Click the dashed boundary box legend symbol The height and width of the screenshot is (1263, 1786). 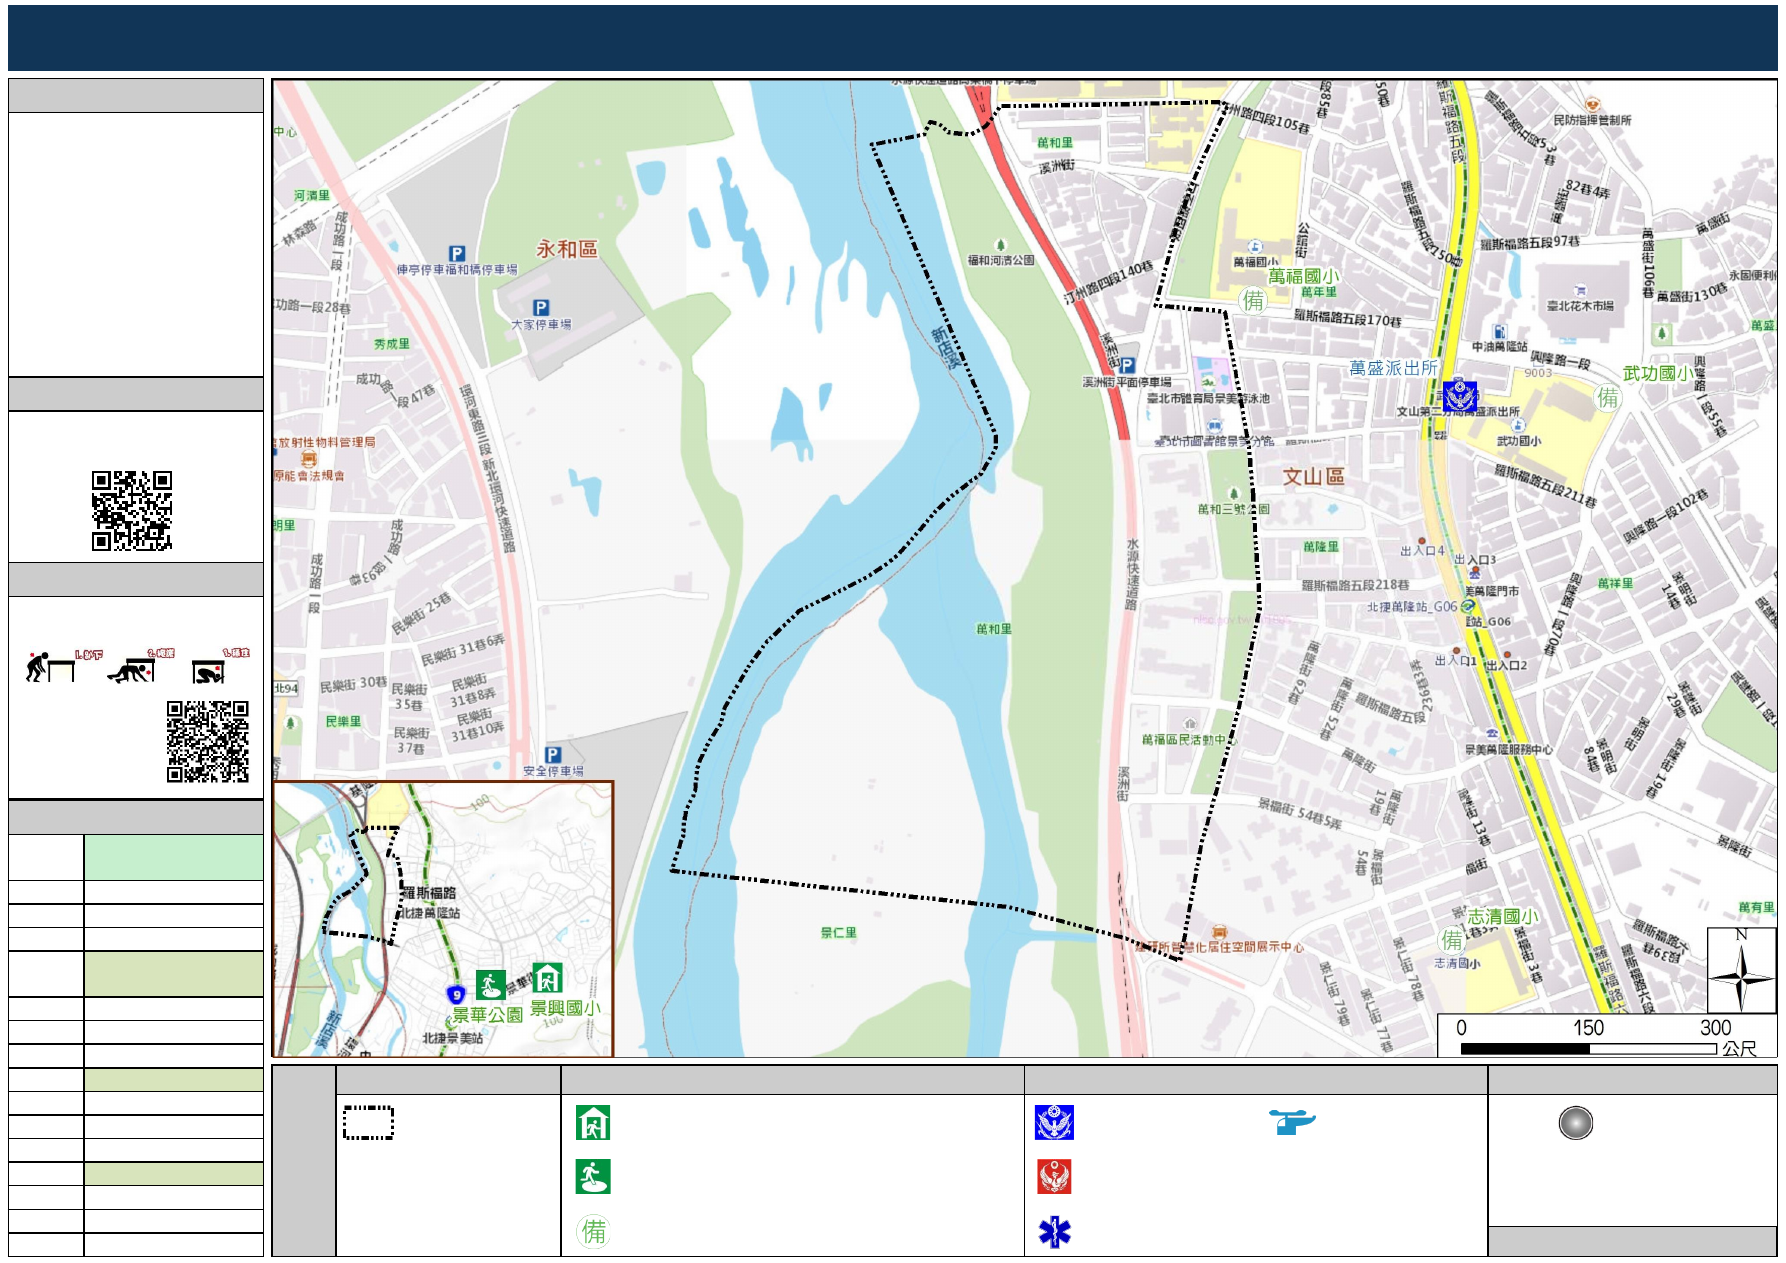coord(368,1123)
